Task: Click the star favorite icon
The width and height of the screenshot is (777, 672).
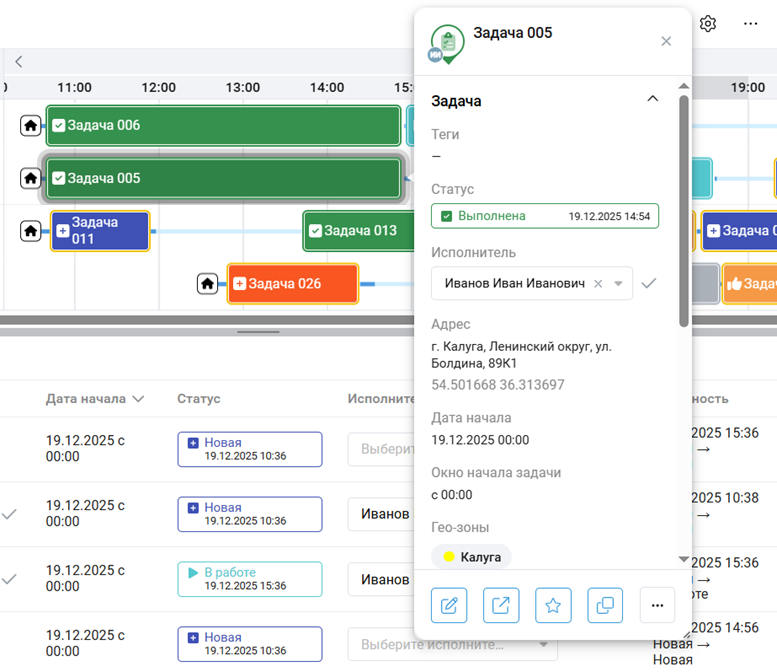Action: click(x=553, y=605)
